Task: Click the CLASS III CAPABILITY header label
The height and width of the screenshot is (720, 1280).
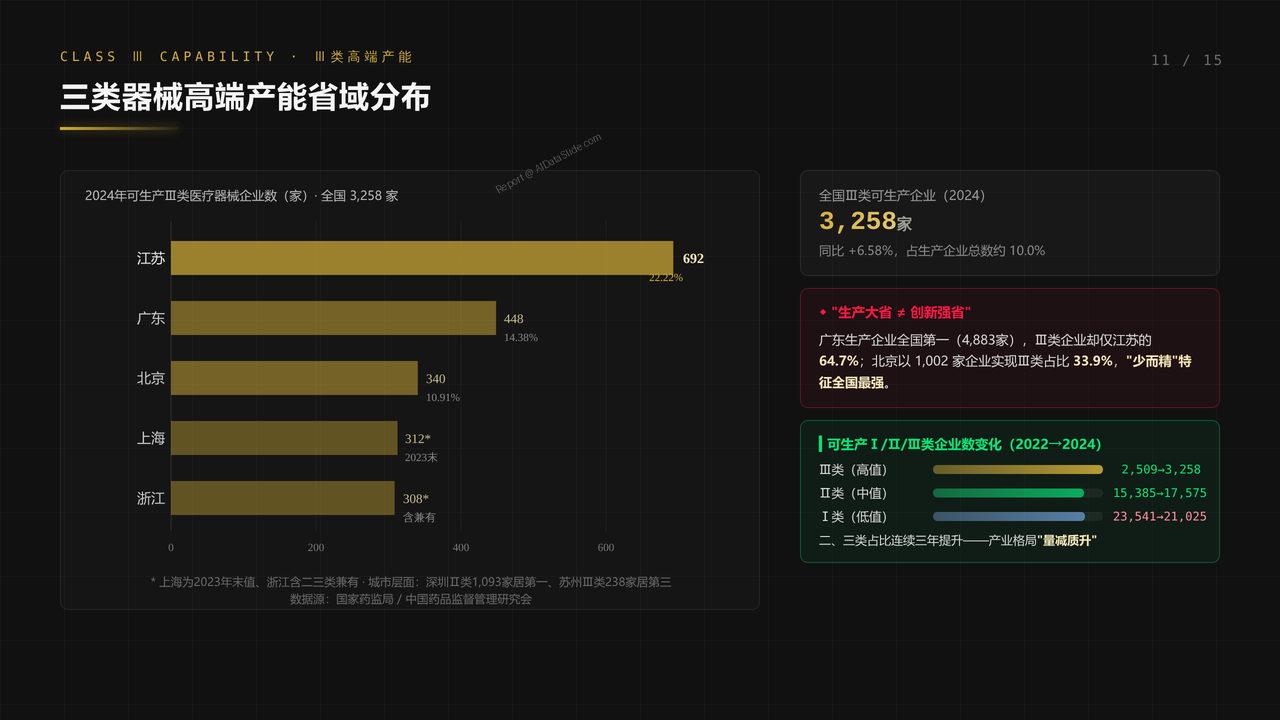Action: 236,57
